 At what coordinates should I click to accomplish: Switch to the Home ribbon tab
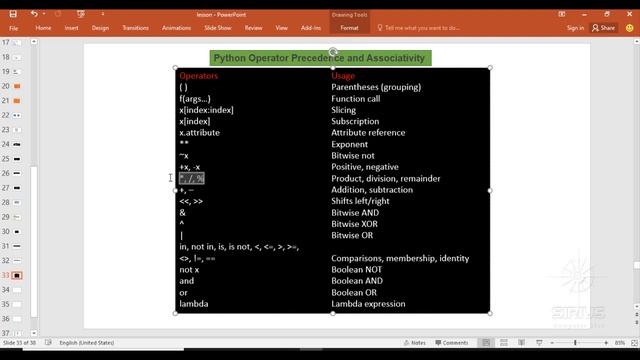43,28
